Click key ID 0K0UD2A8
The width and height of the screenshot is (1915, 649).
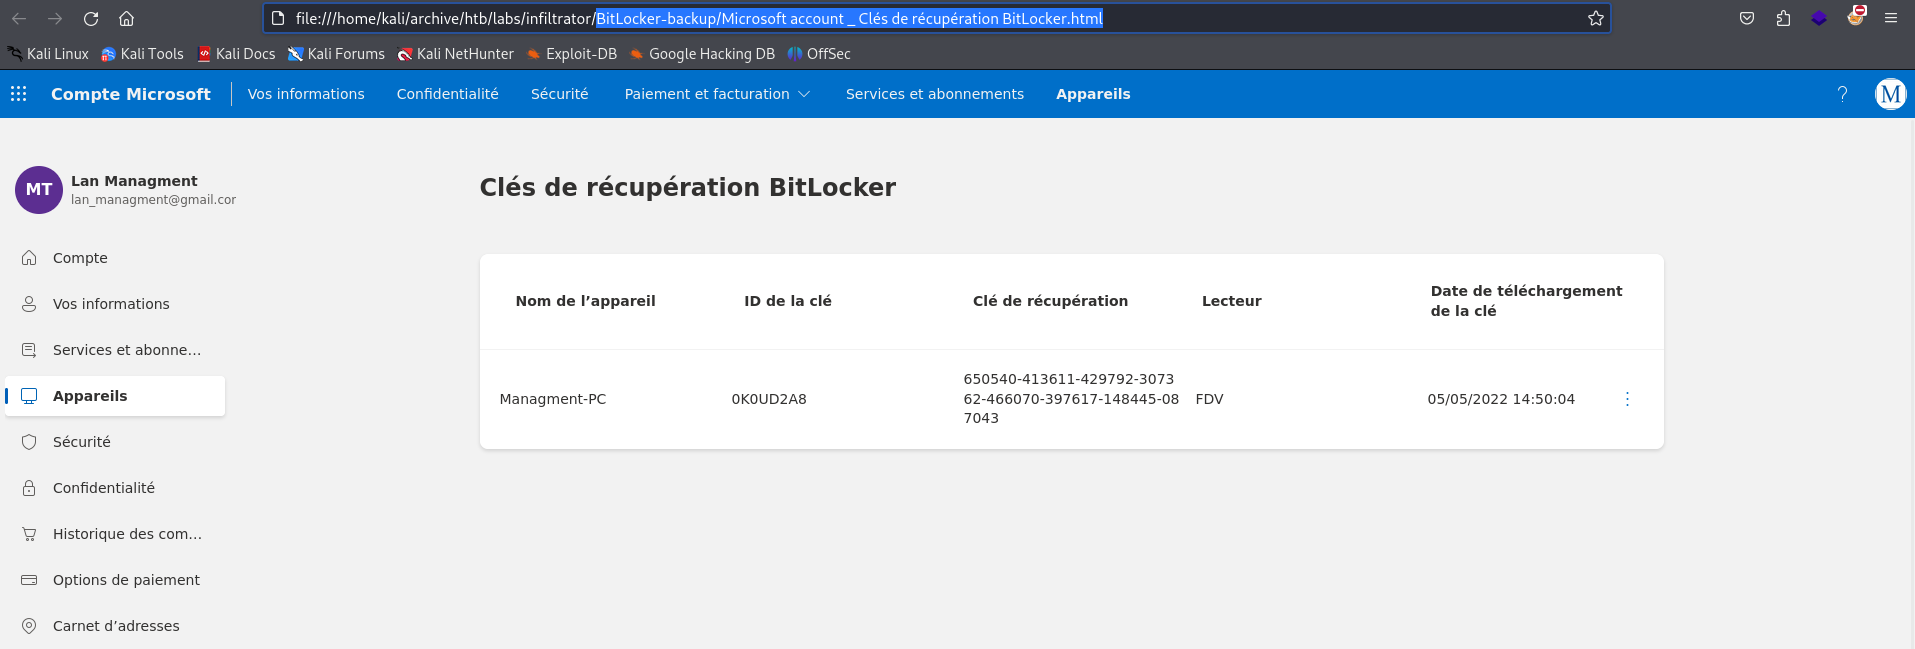tap(769, 399)
